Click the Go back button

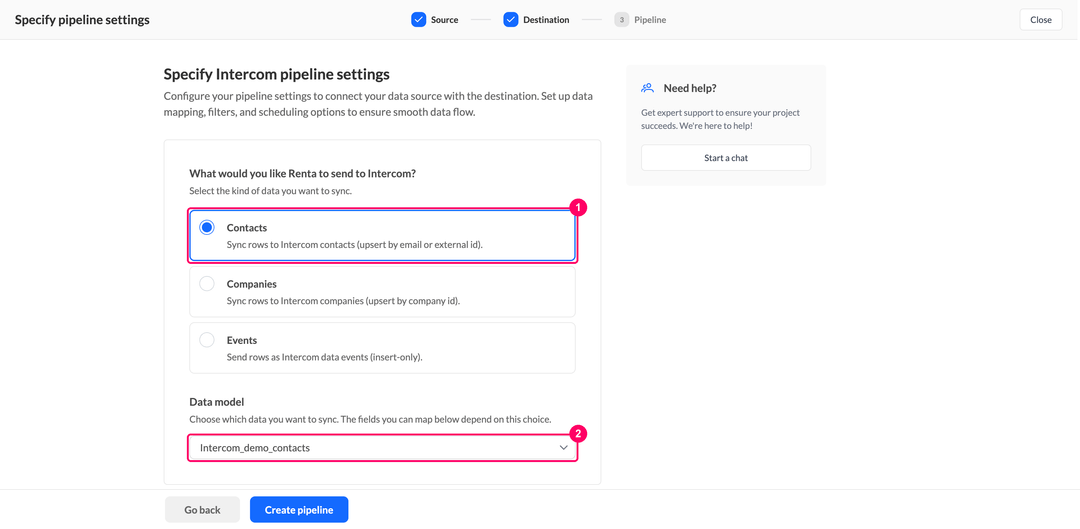[202, 510]
